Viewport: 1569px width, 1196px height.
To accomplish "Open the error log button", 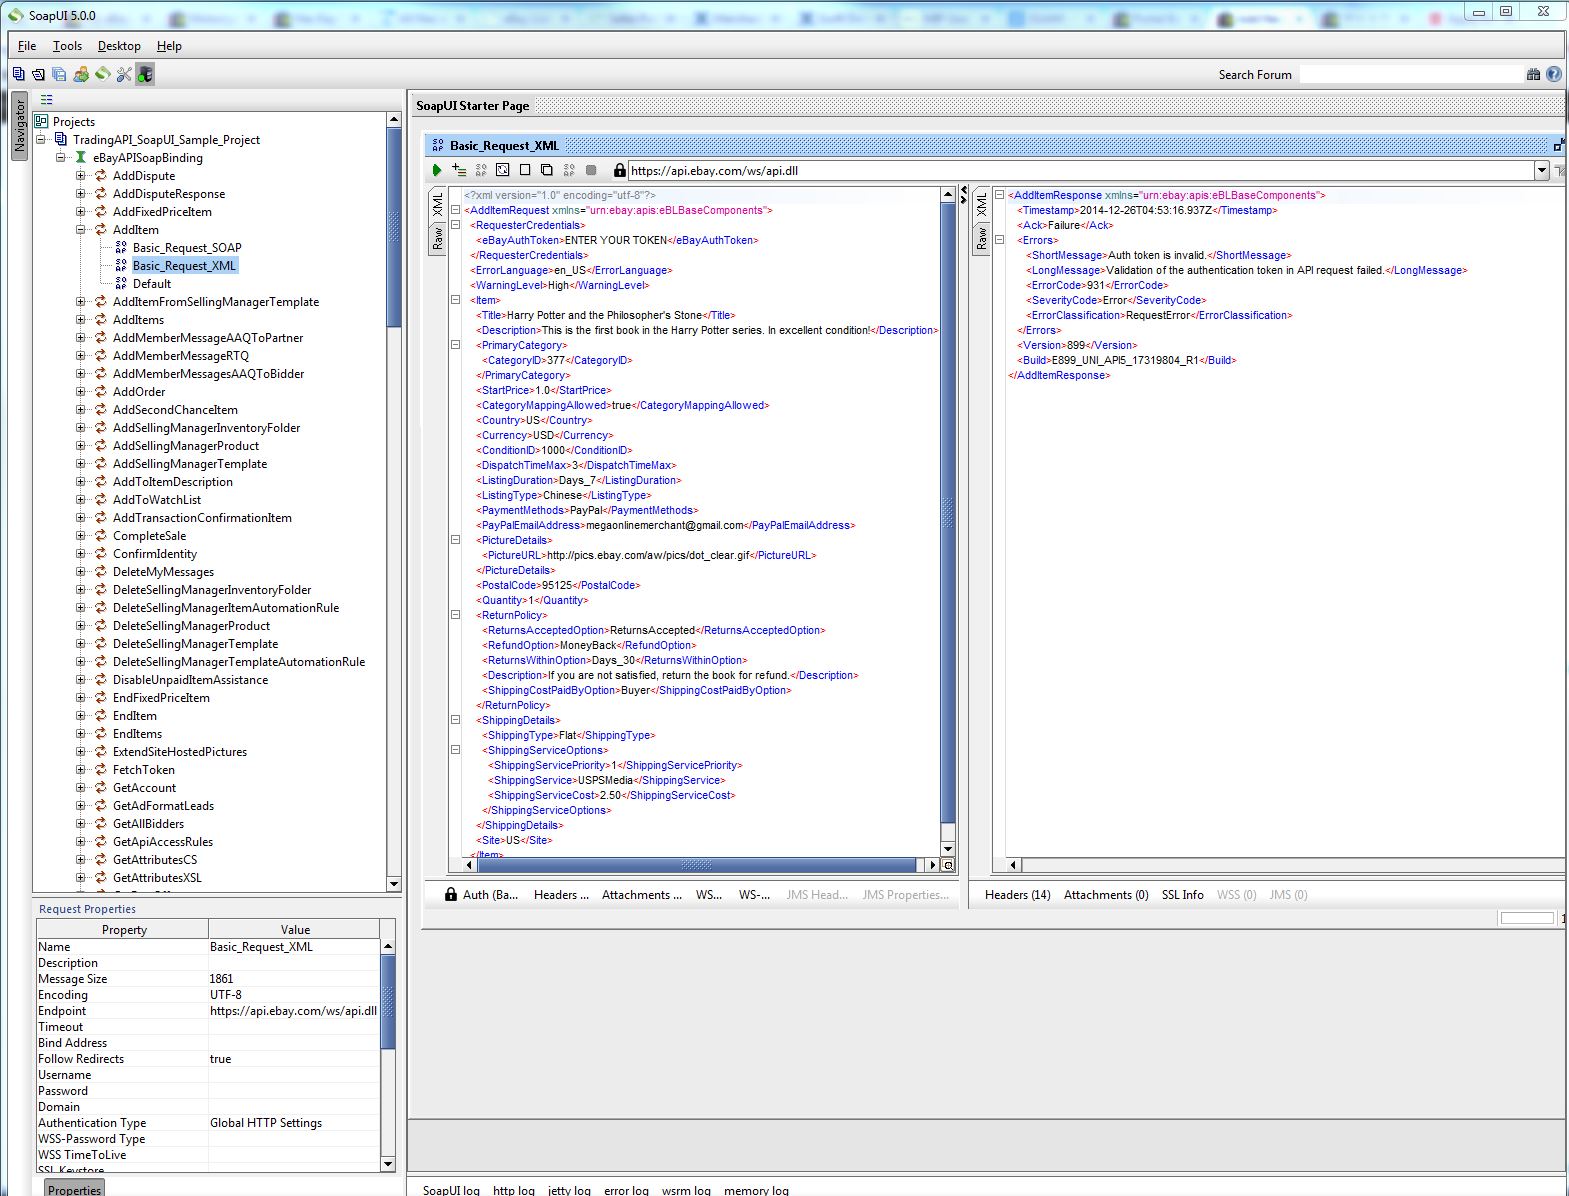I will pyautogui.click(x=626, y=1190).
